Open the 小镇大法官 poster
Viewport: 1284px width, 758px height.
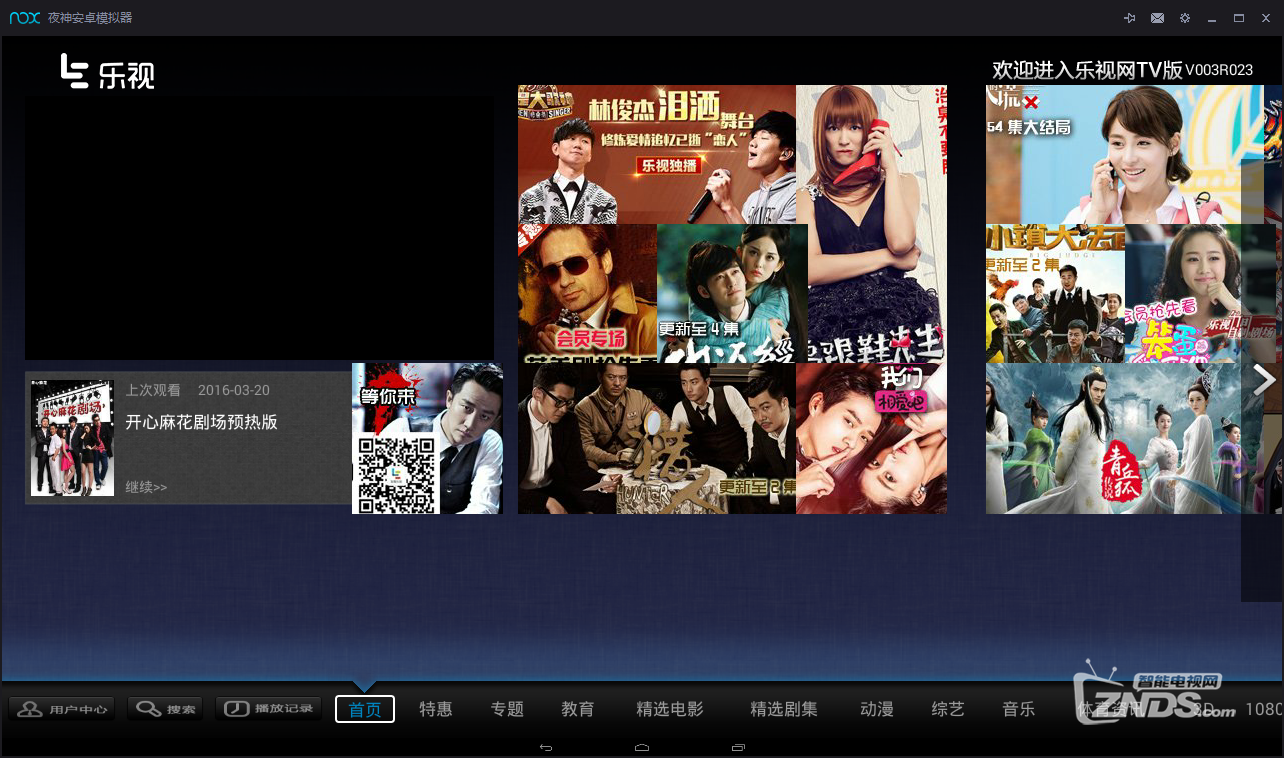(x=1055, y=293)
